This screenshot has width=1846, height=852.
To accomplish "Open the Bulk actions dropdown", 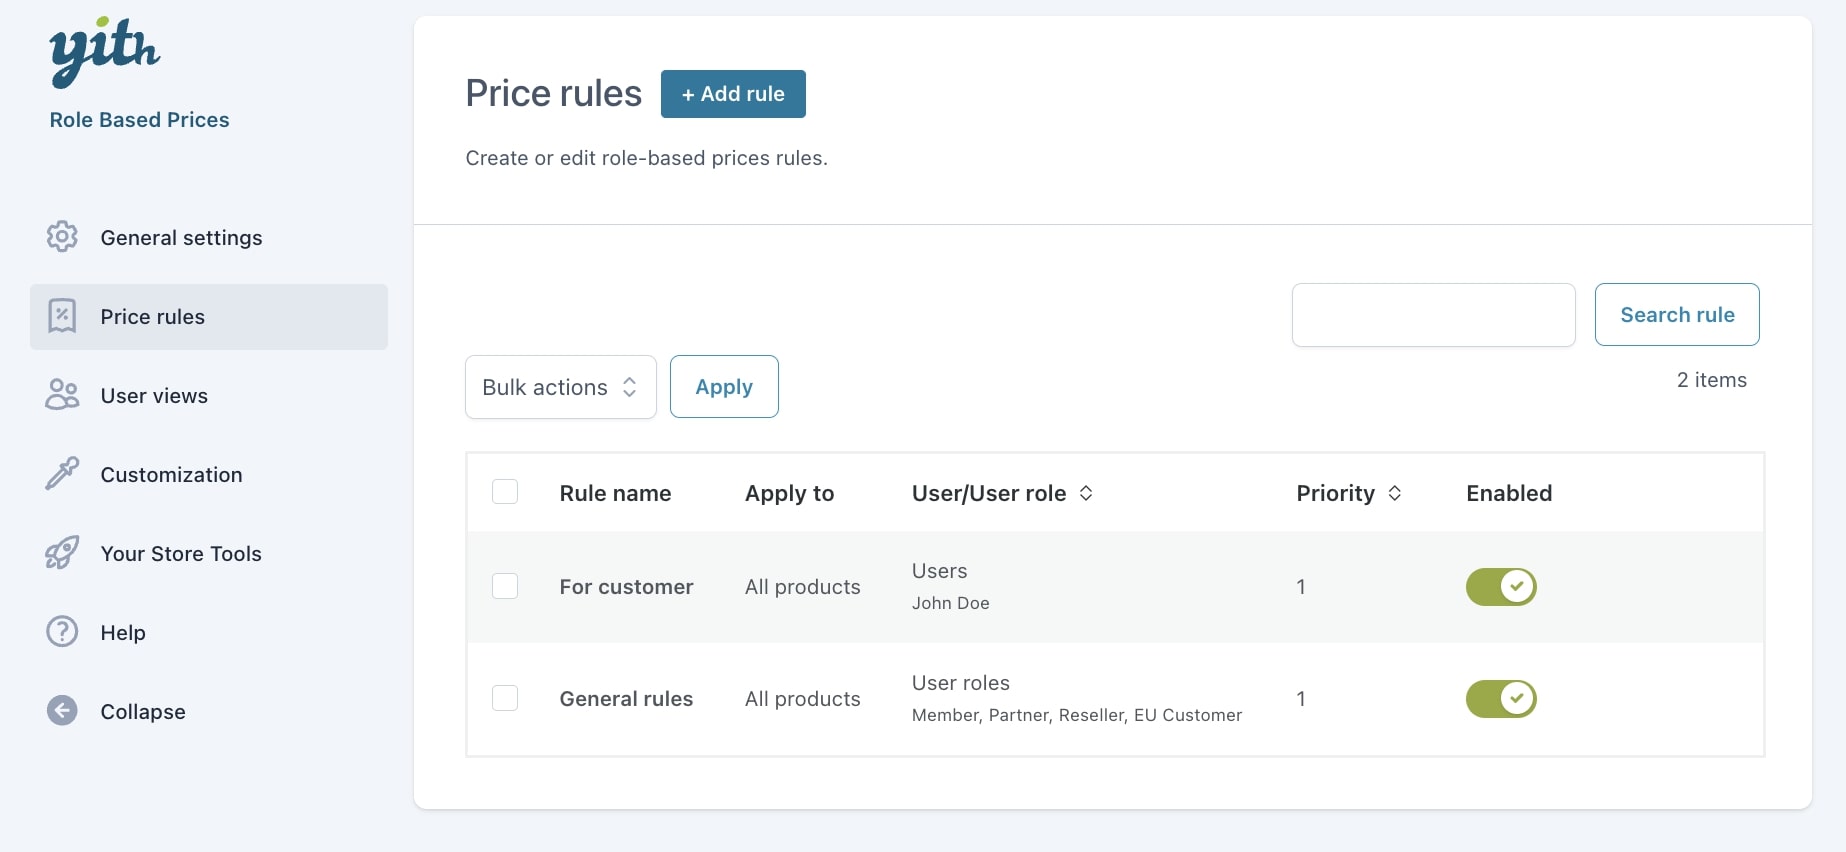I will tap(560, 387).
